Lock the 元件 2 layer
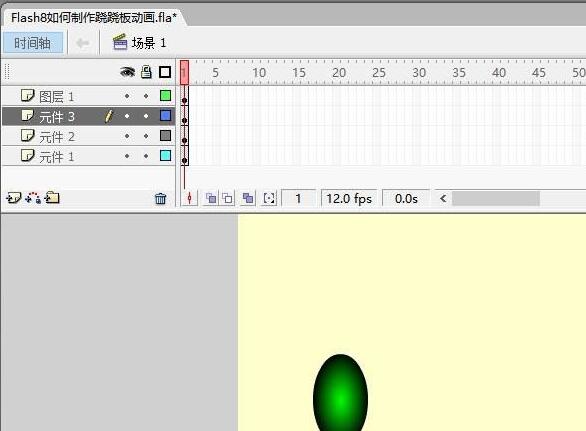 pos(146,136)
